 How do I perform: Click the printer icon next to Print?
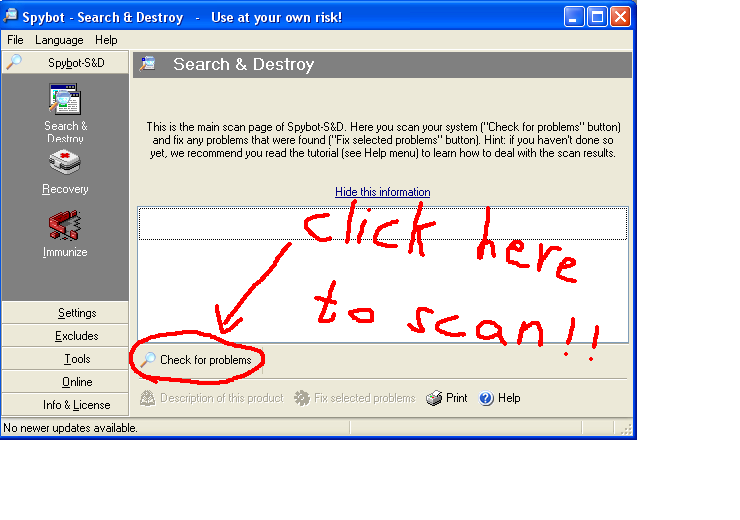pos(434,398)
